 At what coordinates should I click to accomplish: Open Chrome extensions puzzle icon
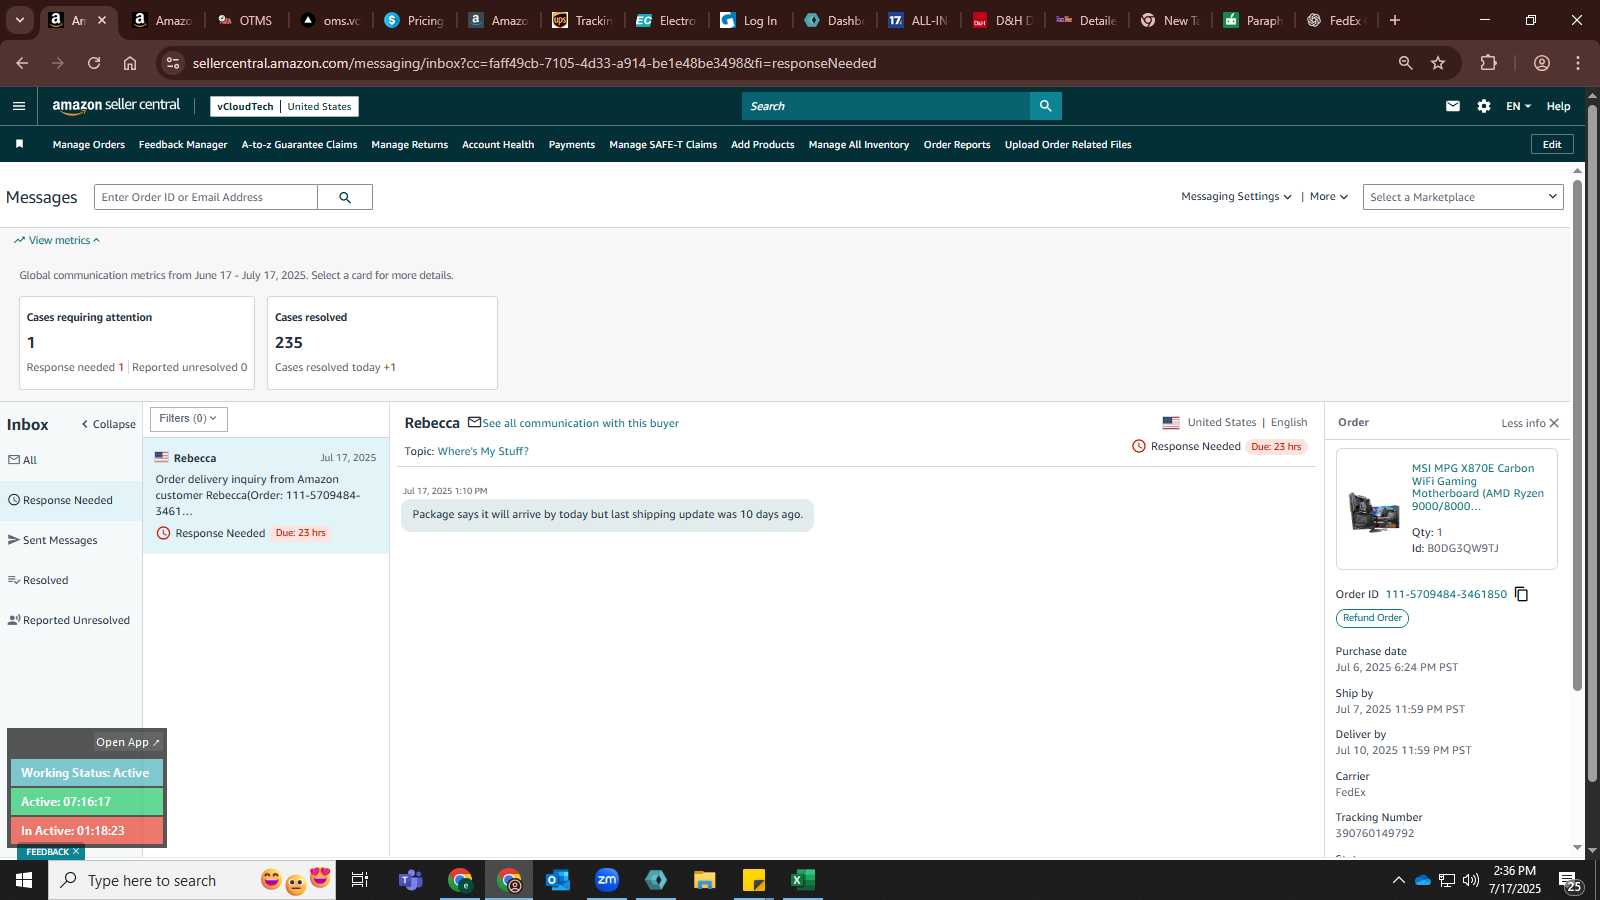(x=1488, y=63)
